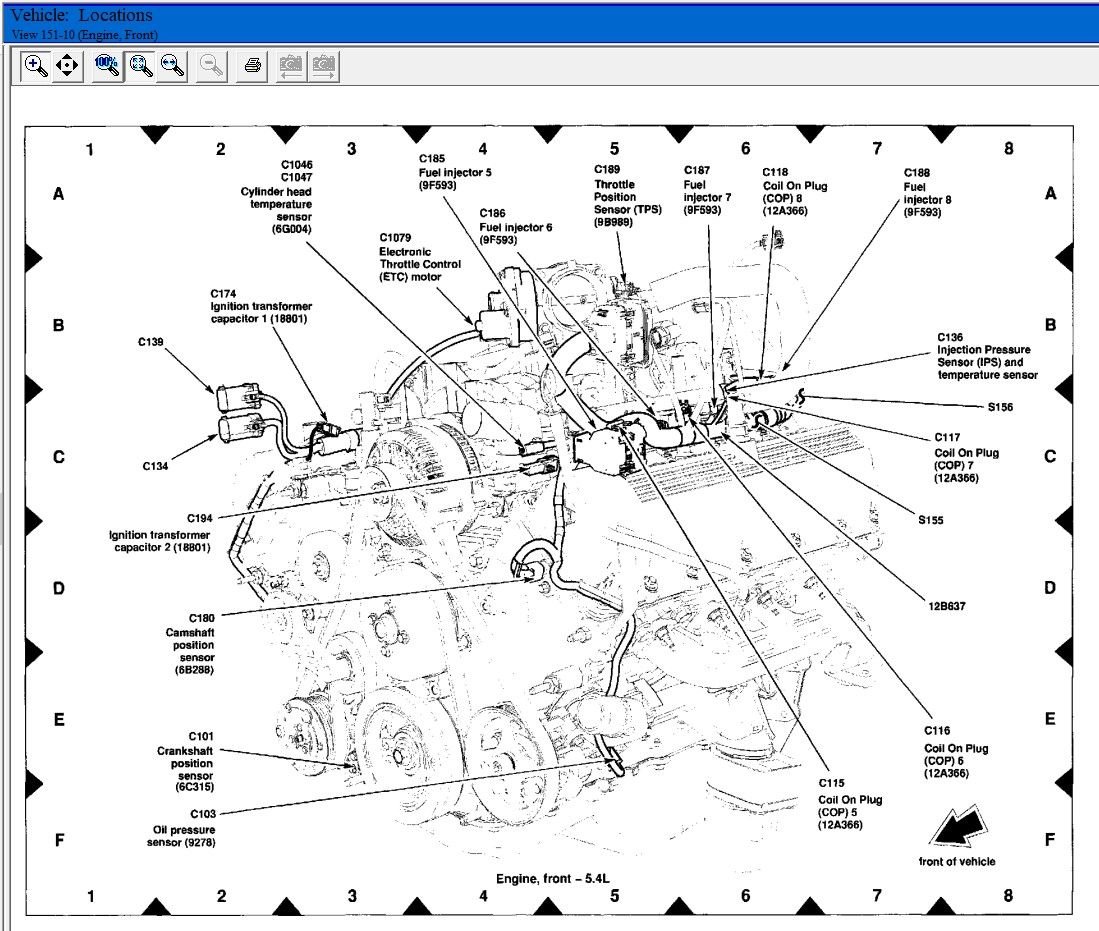Click the C136 Injection Pressure Sensor label

(987, 356)
